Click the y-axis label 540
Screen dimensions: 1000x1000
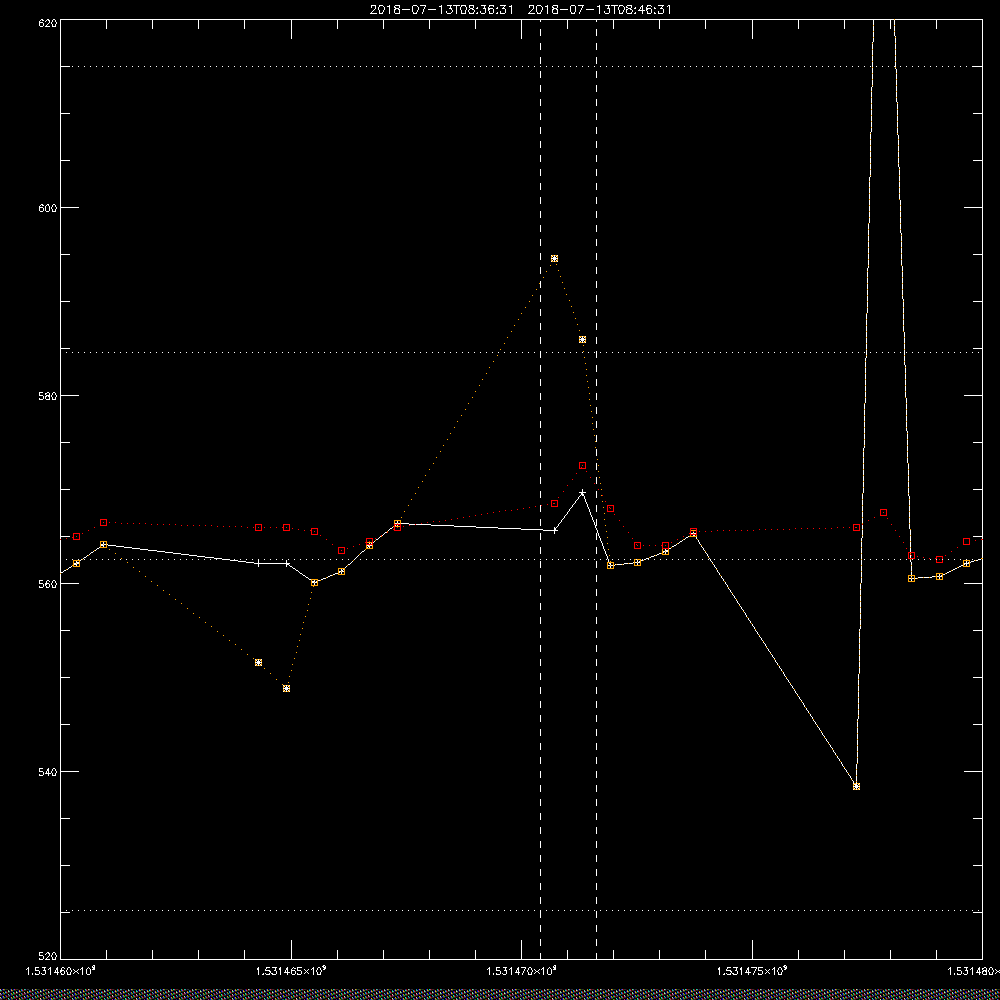pos(48,771)
